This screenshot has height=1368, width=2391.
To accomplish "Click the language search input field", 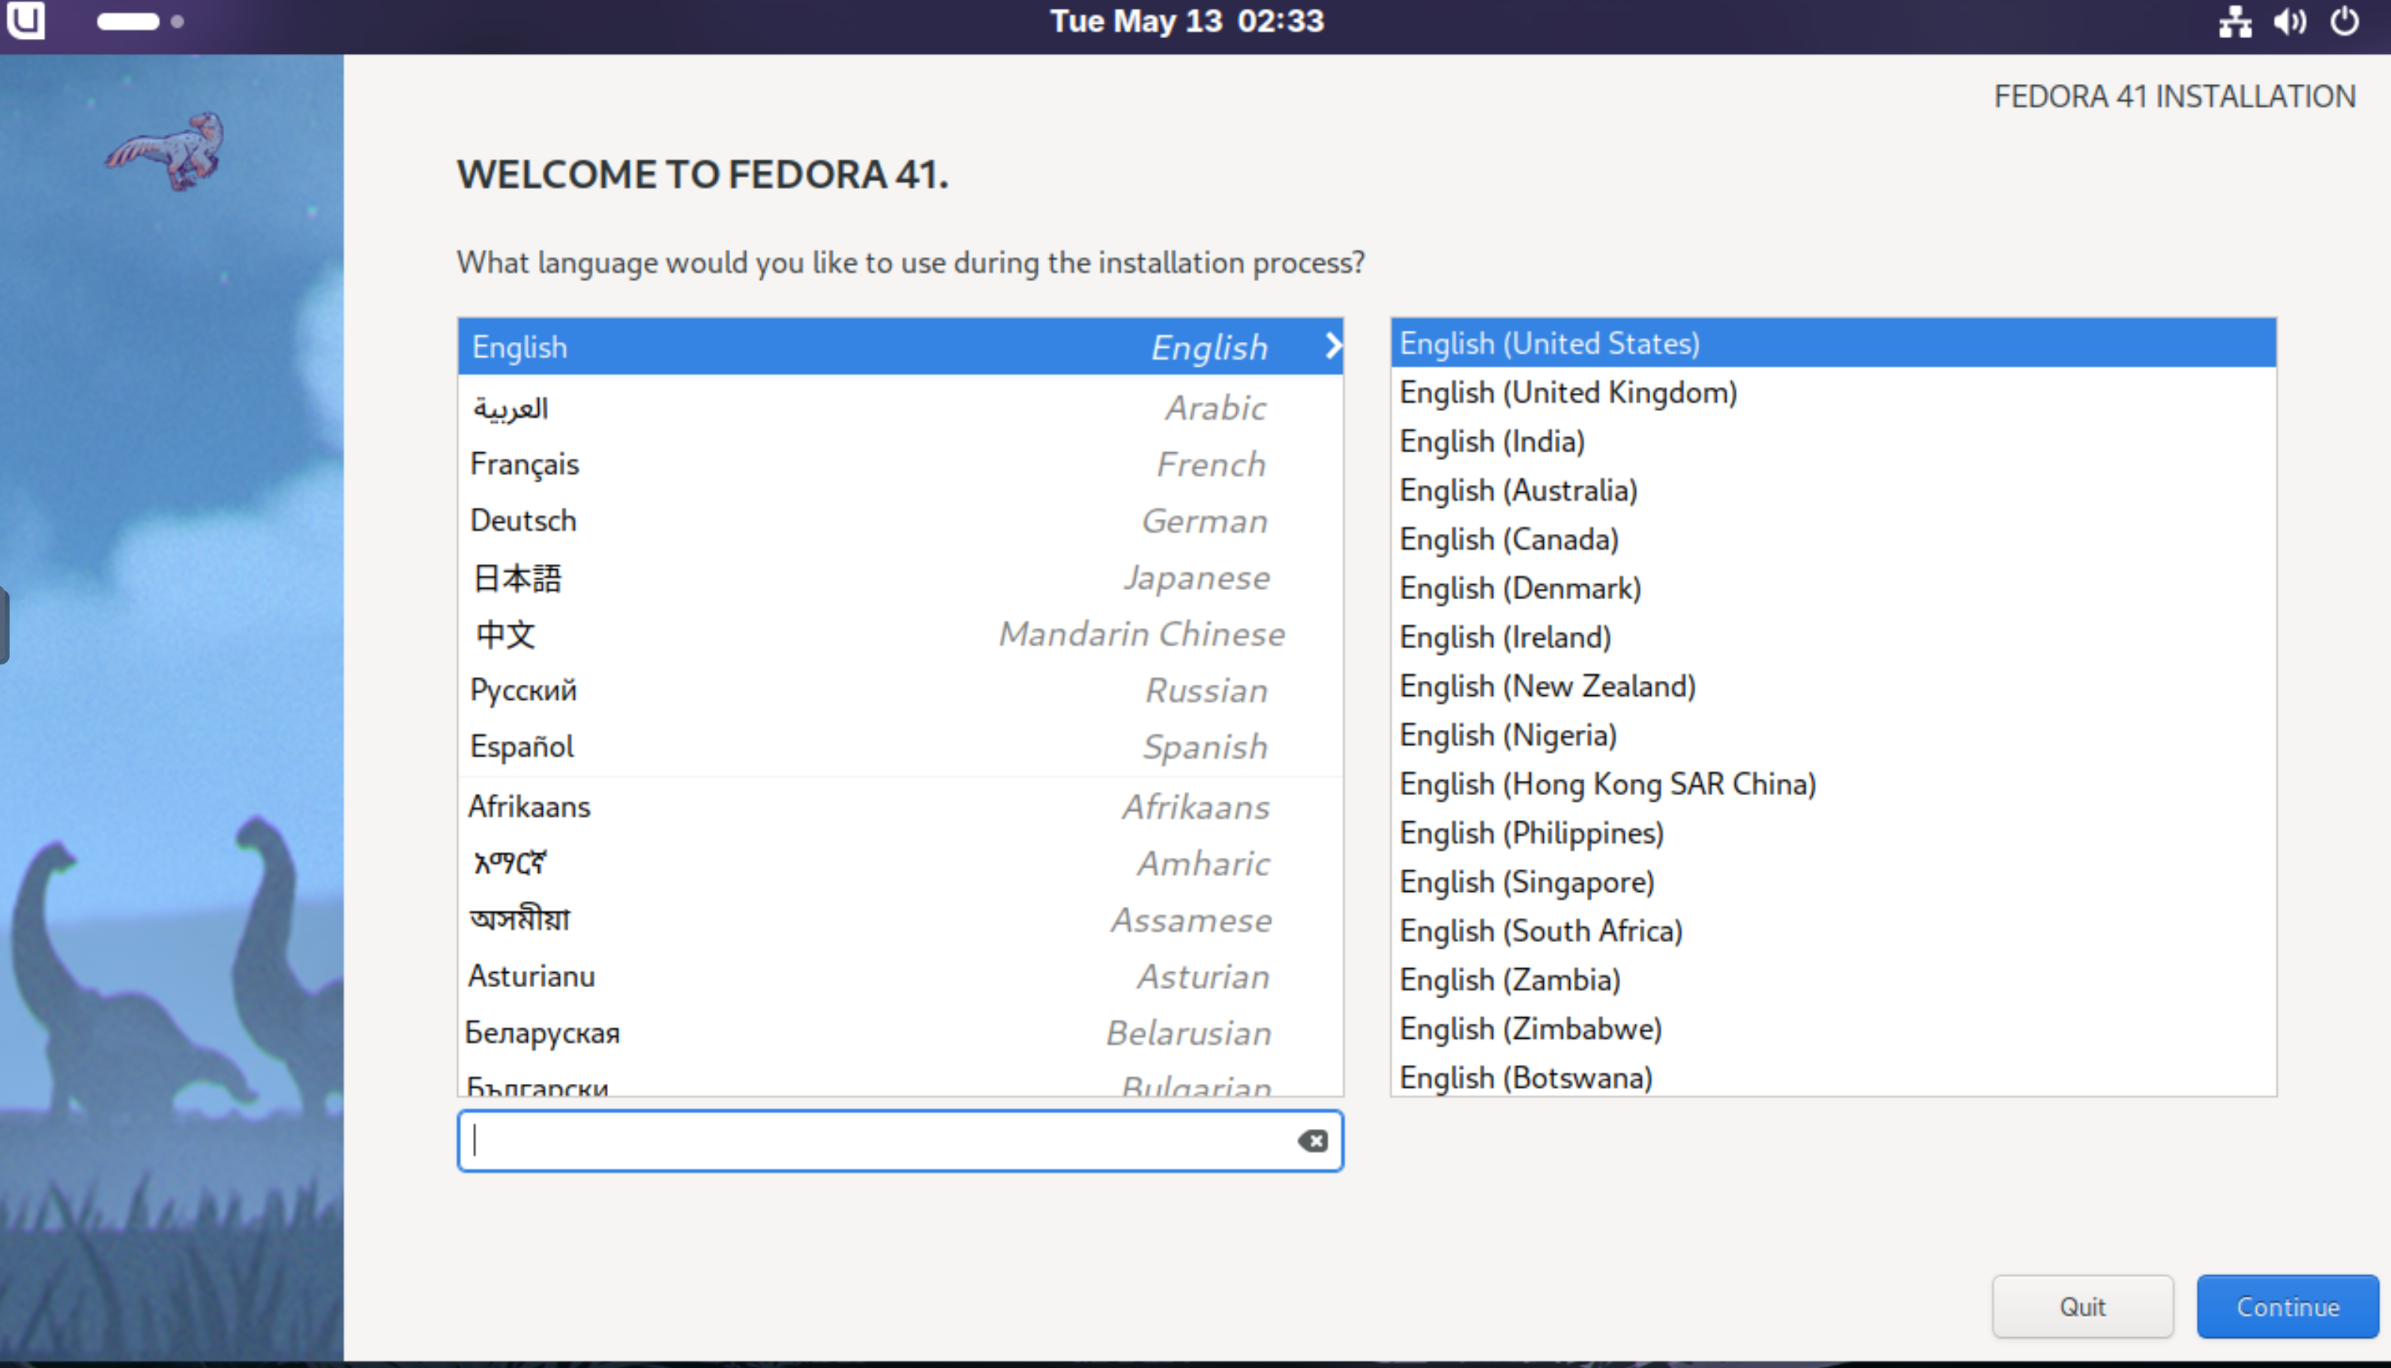I will click(x=880, y=1140).
